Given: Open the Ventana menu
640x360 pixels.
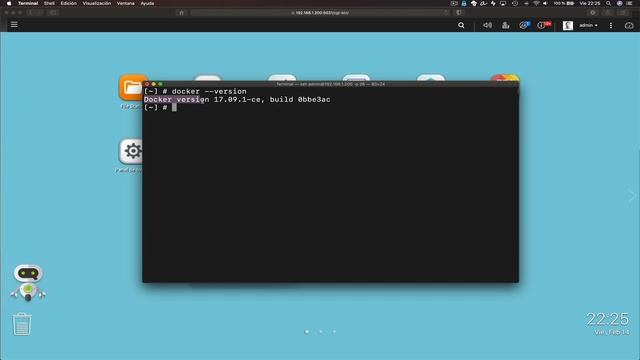Looking at the screenshot, I should click(126, 3).
